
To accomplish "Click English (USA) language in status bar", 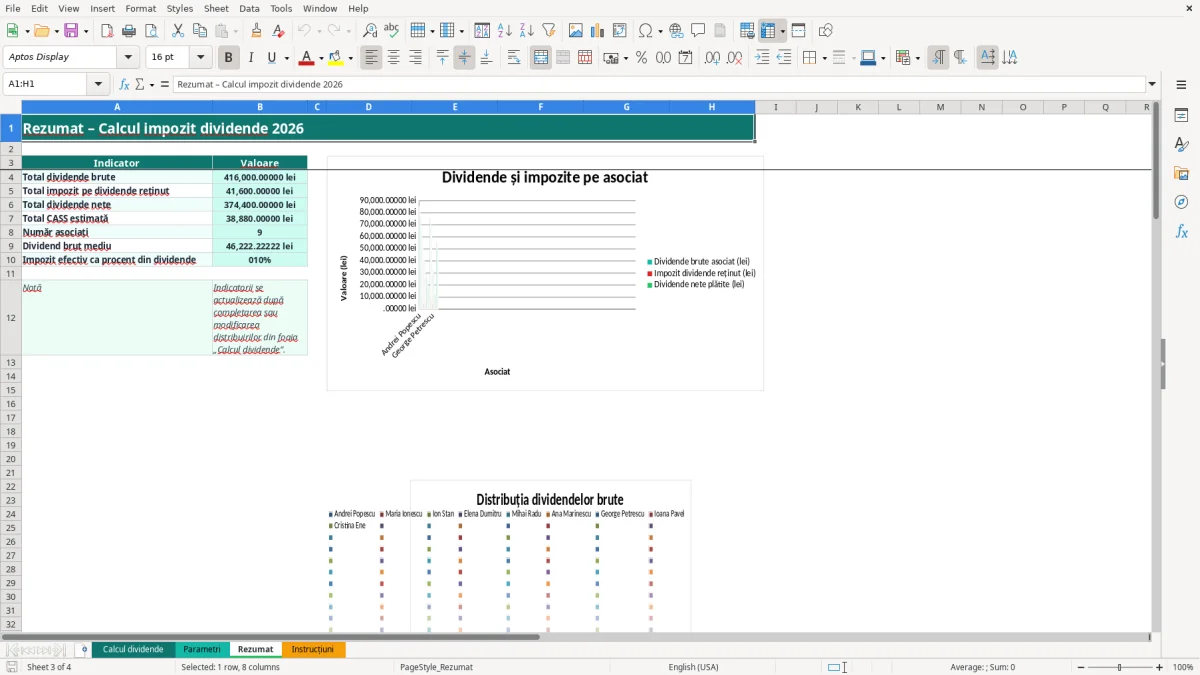I will (x=694, y=667).
